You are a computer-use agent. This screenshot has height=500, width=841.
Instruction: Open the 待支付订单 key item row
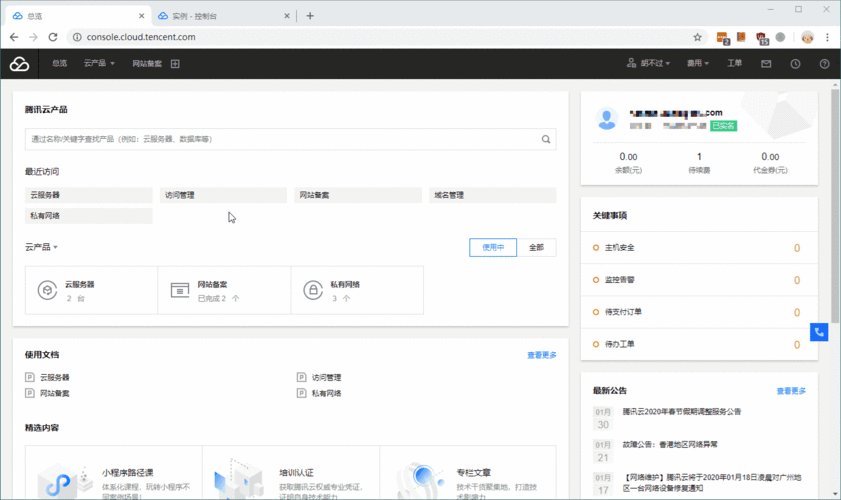(x=699, y=312)
